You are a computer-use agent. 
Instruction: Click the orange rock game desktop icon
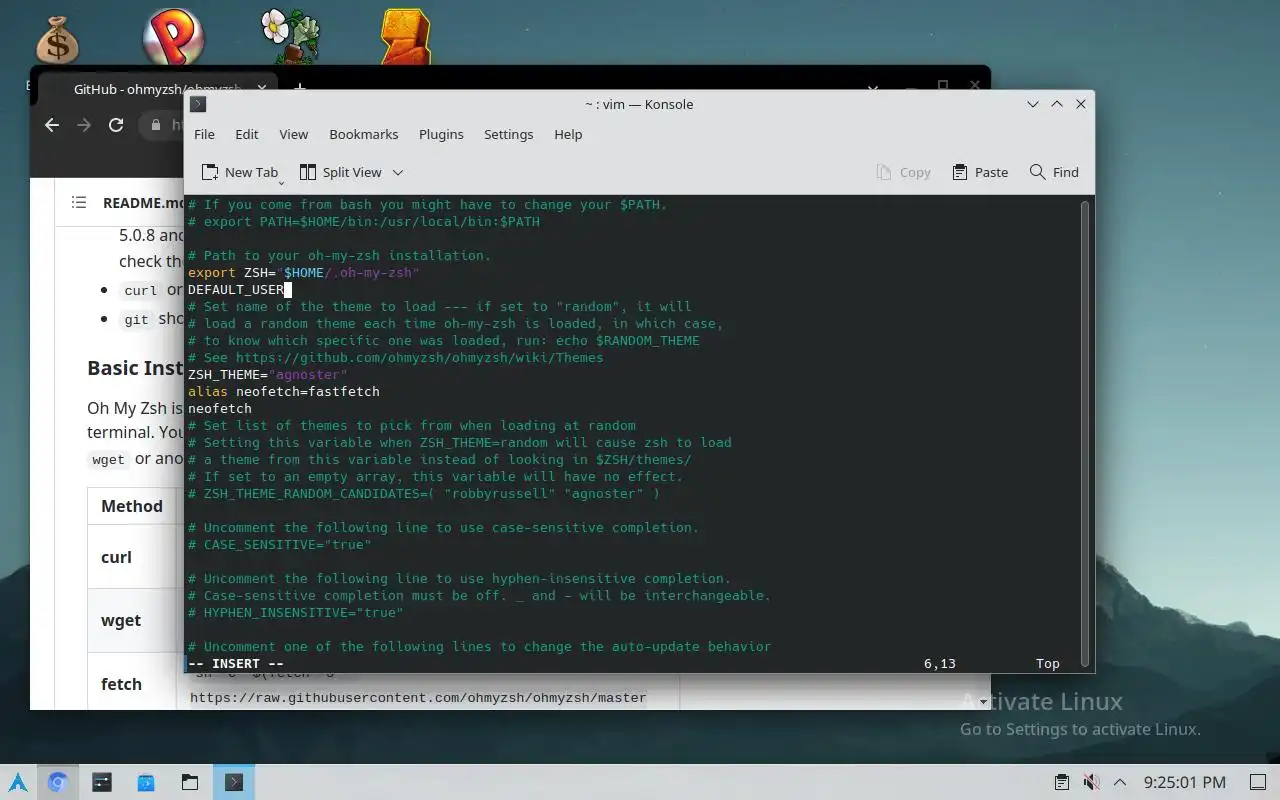[405, 37]
